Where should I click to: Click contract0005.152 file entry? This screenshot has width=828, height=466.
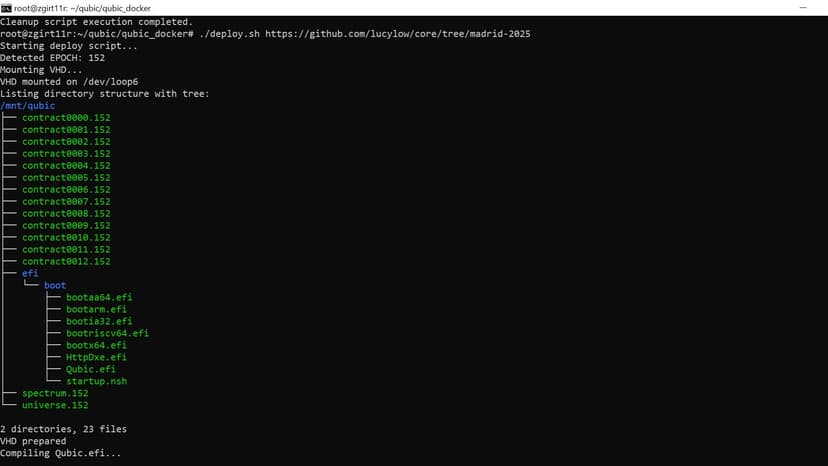tap(66, 178)
